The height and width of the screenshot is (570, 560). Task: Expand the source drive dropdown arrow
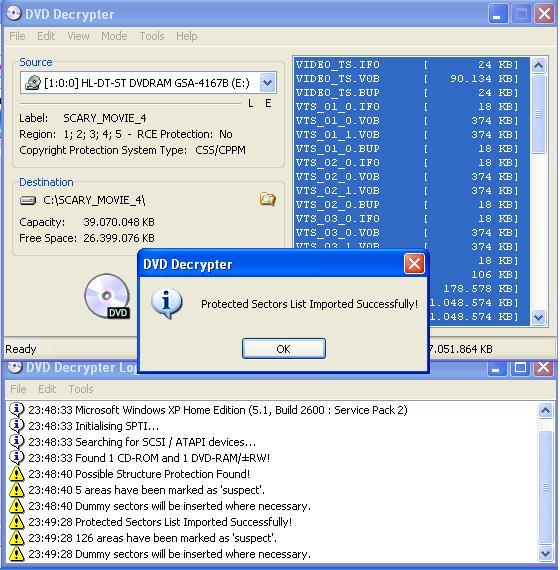tap(267, 83)
